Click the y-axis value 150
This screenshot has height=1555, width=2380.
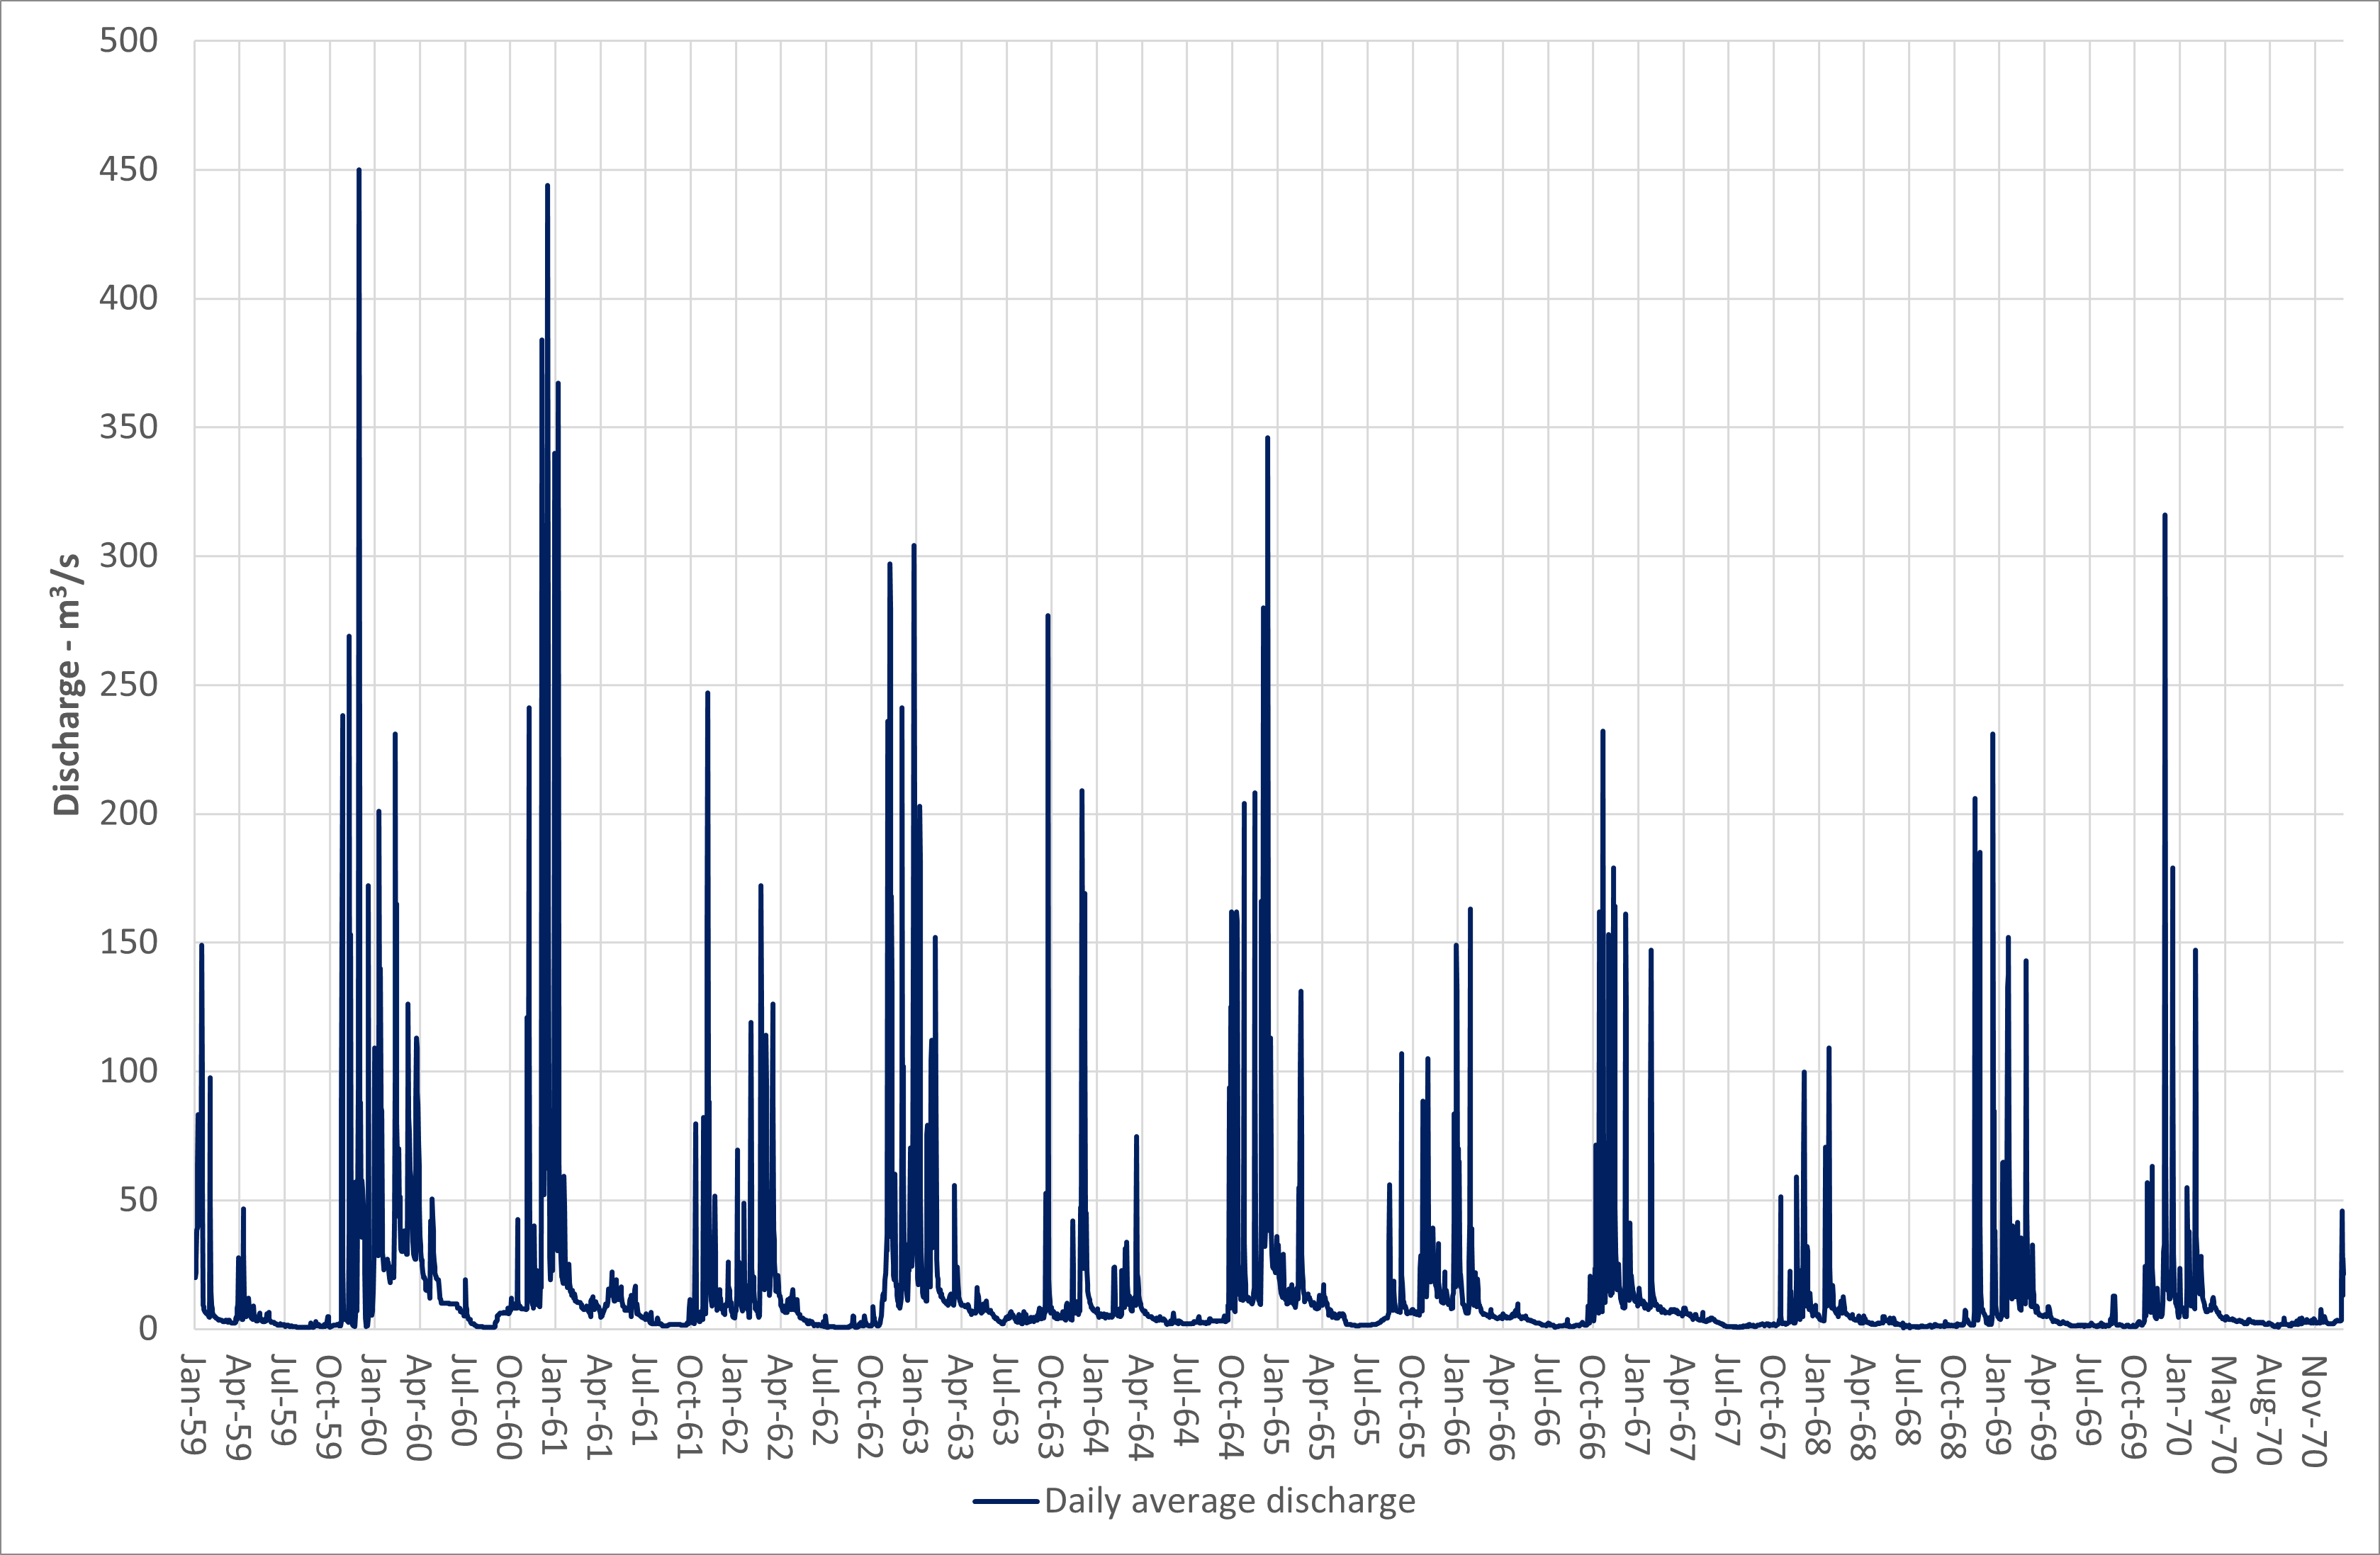pos(129,942)
